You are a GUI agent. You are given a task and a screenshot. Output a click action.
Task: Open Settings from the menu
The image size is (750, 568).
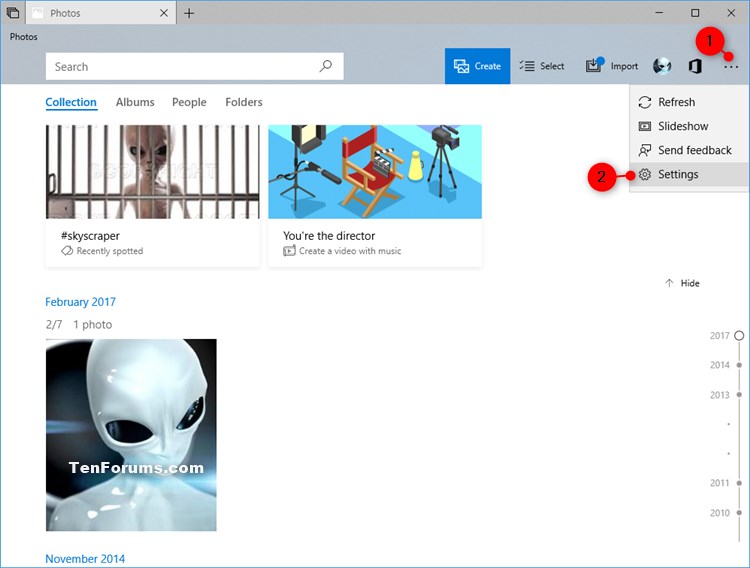tap(689, 174)
